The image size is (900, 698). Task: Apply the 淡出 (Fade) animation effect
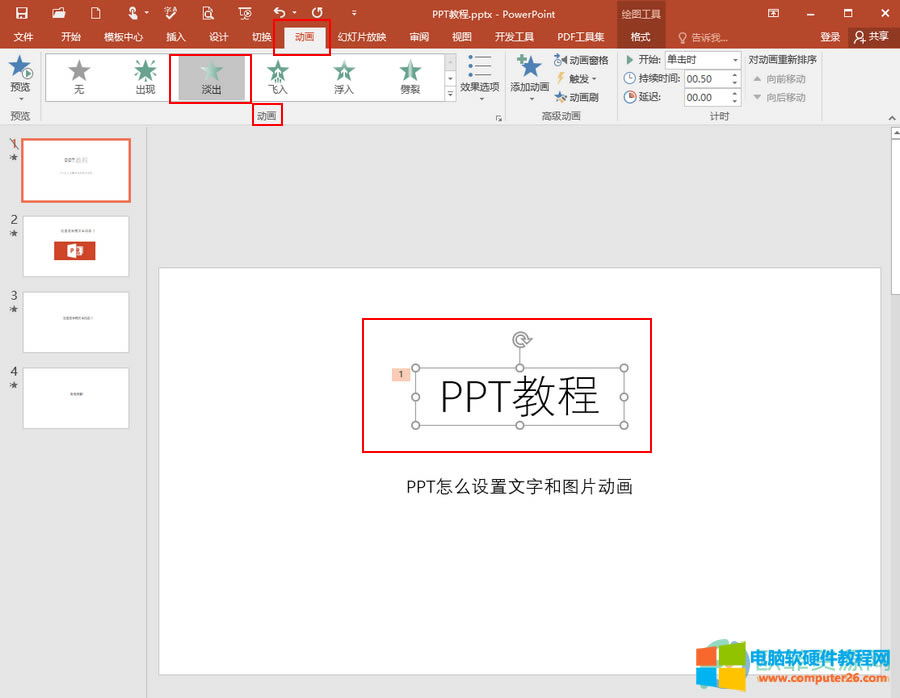[210, 78]
